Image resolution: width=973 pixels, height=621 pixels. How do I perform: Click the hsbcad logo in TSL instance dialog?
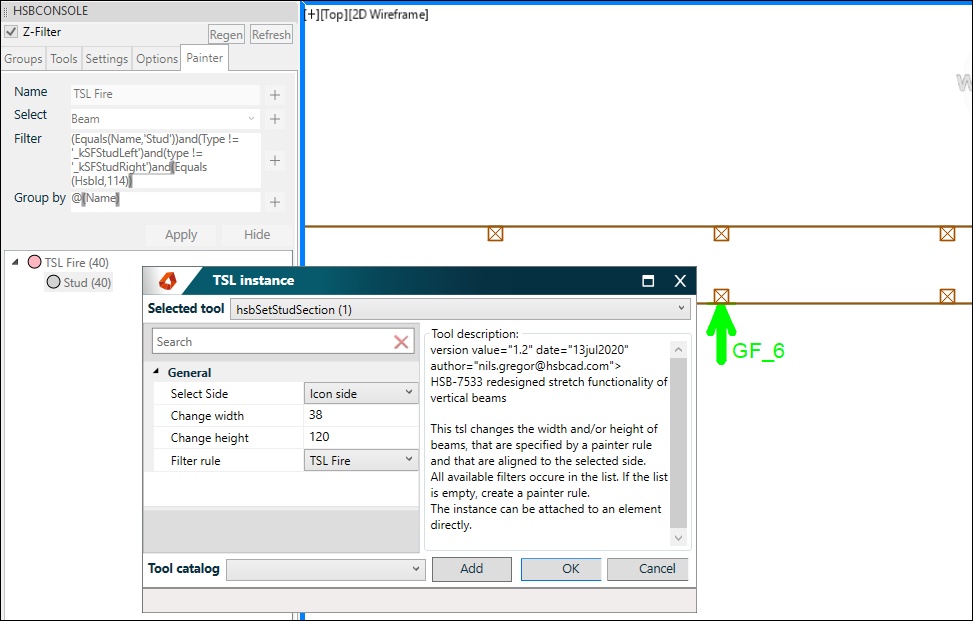tap(167, 281)
